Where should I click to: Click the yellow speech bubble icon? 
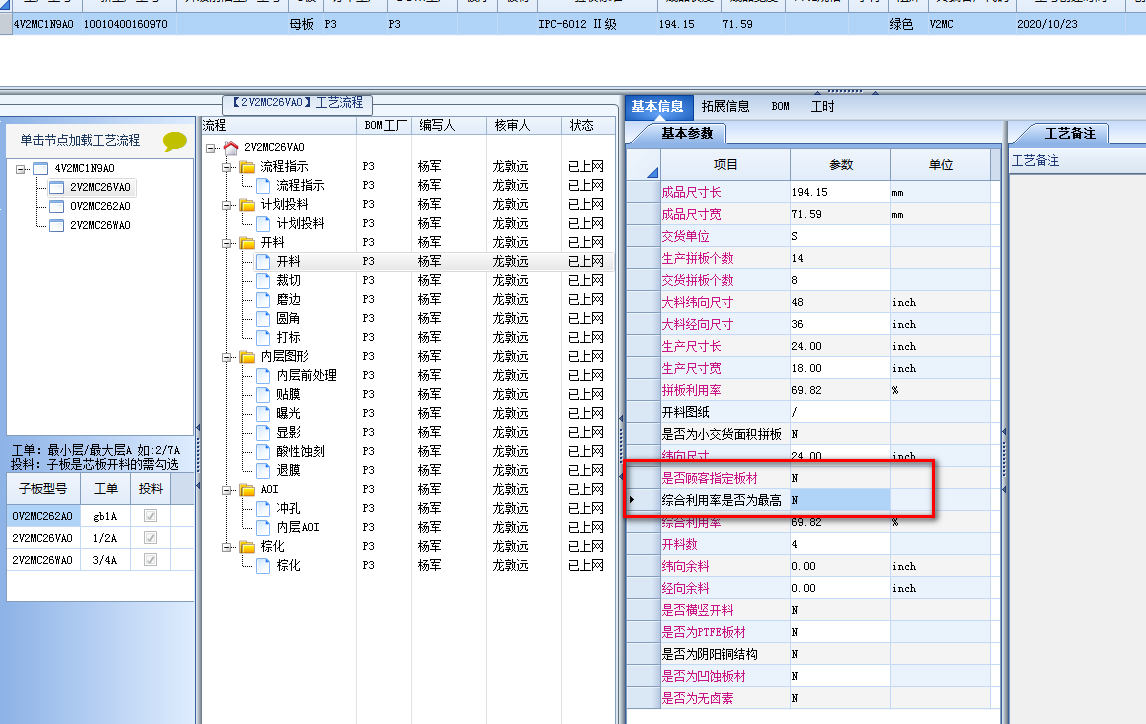click(175, 140)
